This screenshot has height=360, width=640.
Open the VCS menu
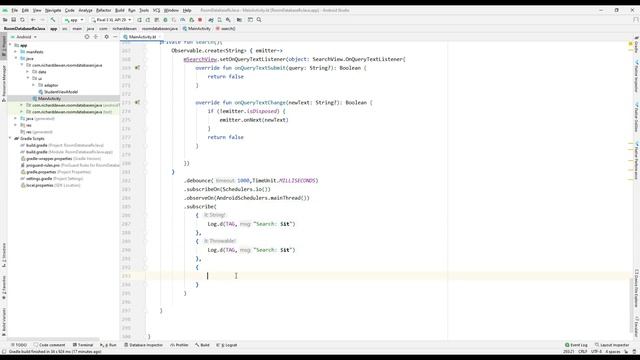pos(156,10)
